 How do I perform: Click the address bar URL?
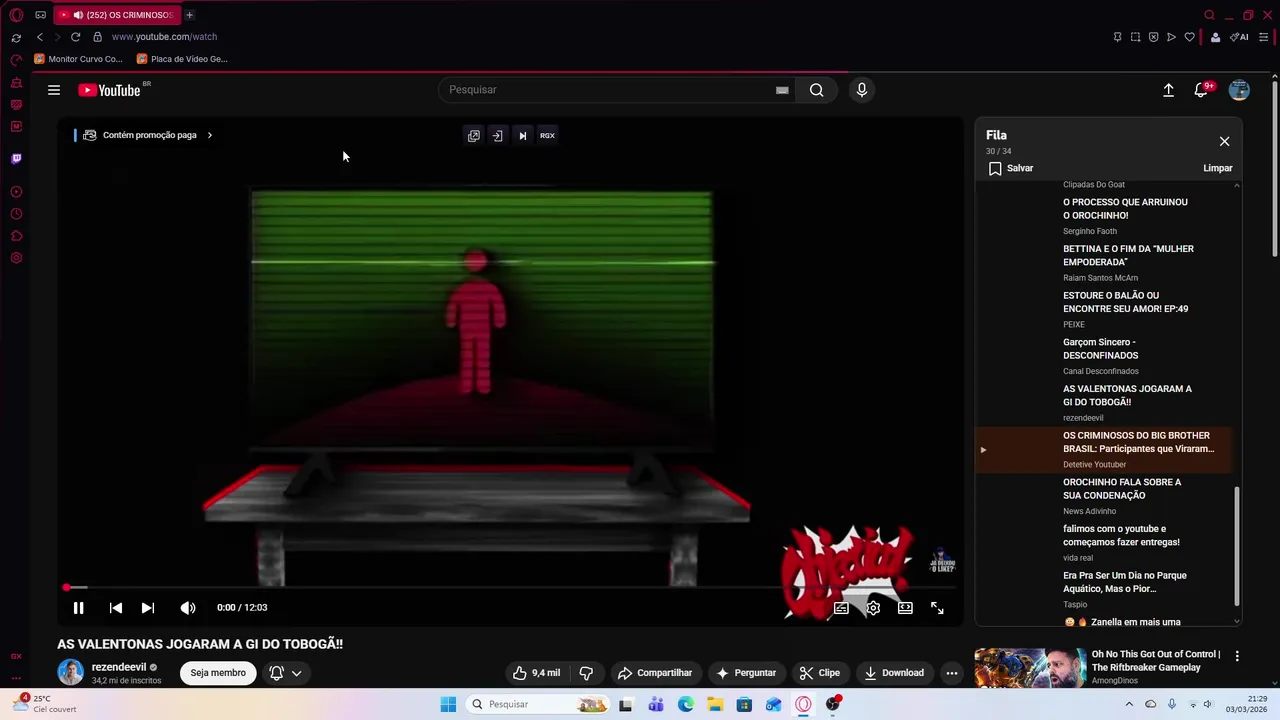164,37
